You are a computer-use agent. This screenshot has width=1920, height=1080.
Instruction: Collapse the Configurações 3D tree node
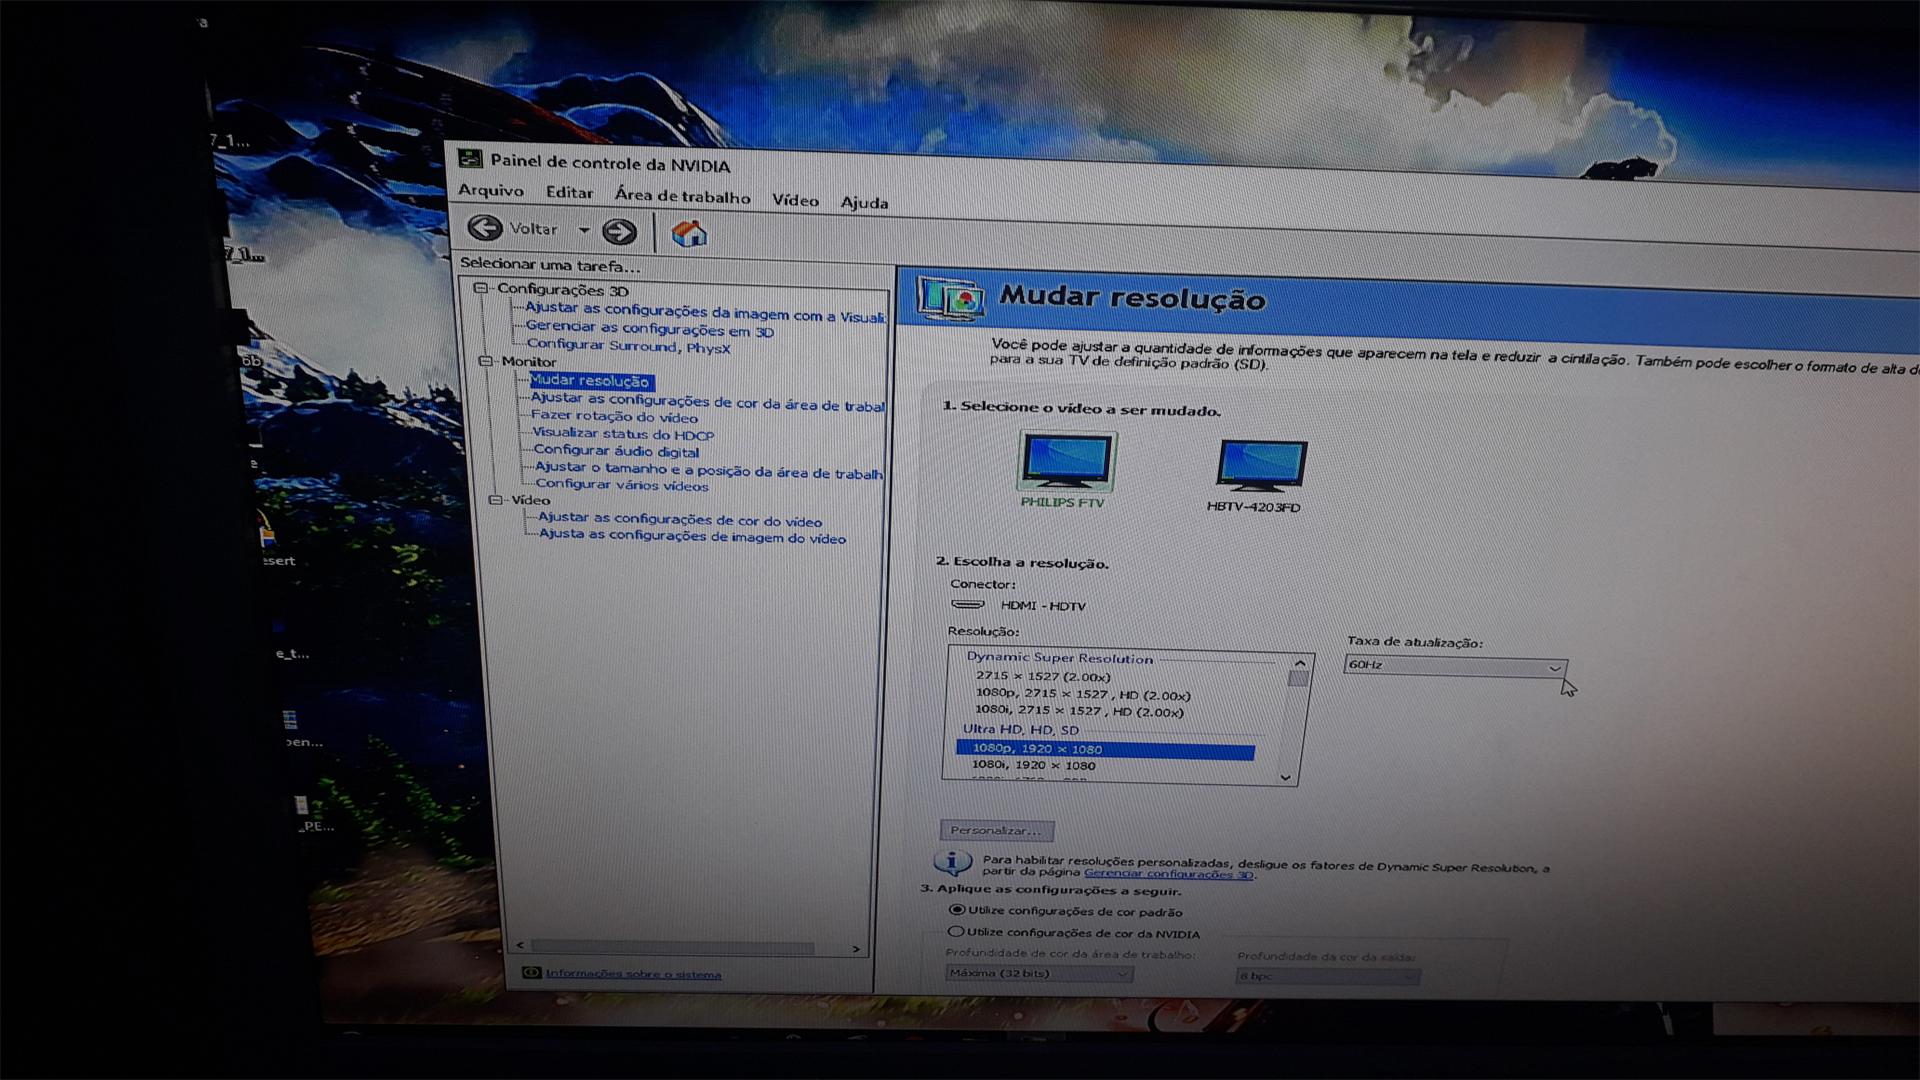click(x=480, y=288)
